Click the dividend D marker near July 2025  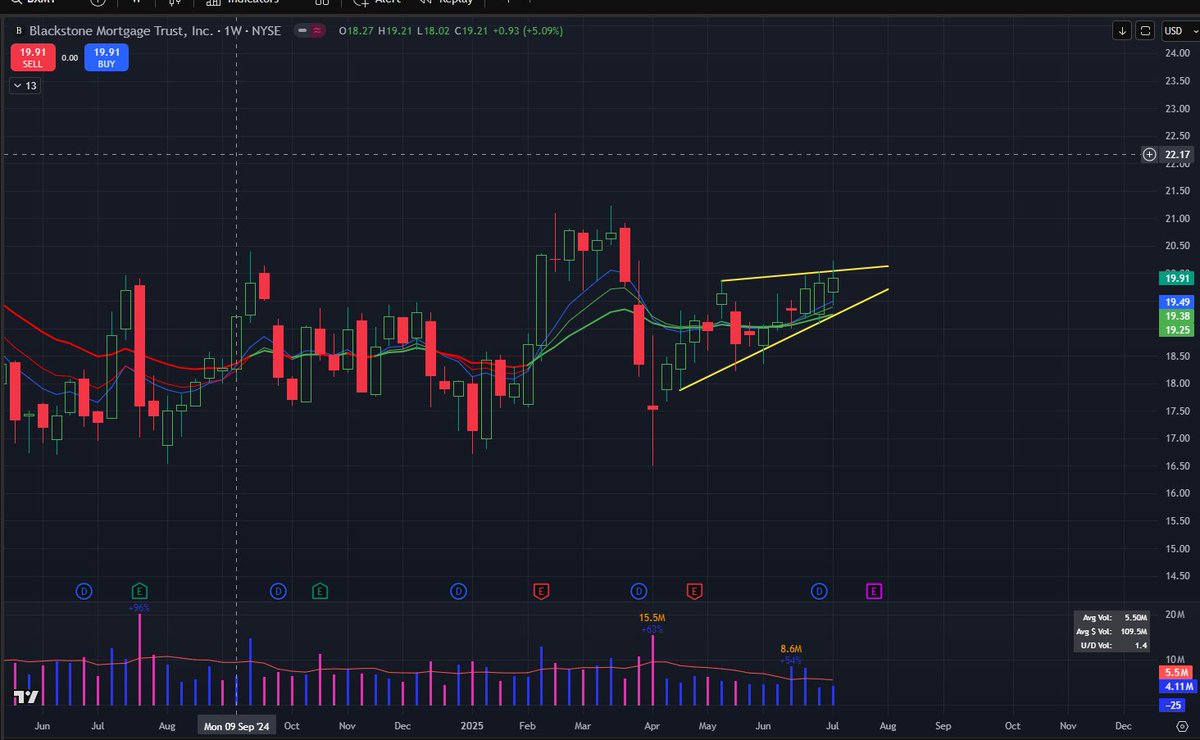(819, 592)
